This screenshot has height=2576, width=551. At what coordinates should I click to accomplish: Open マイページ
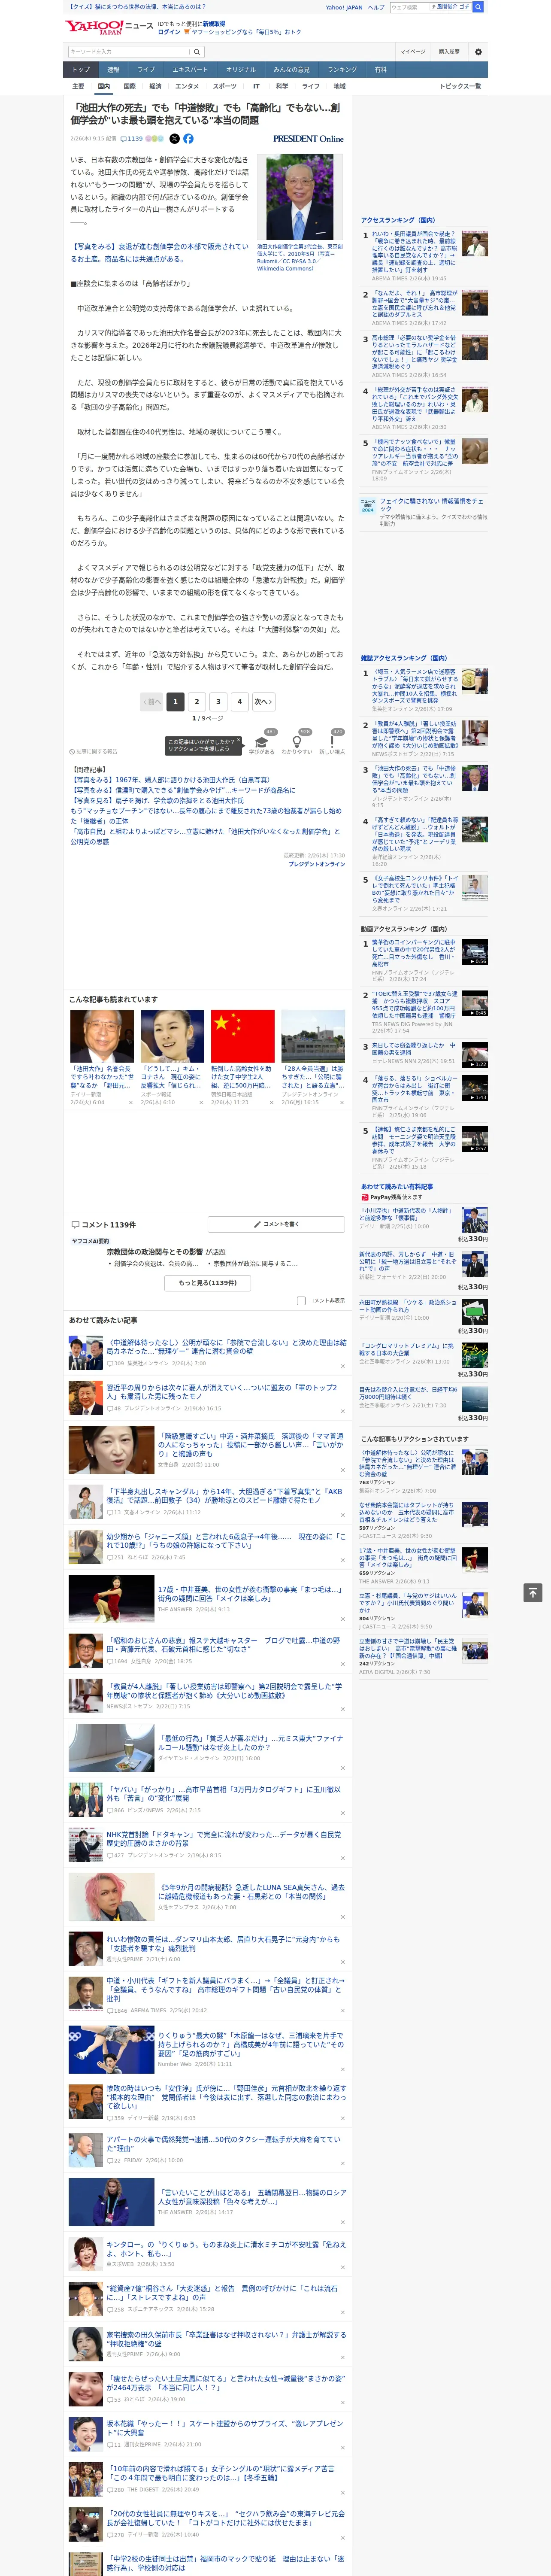click(x=412, y=51)
